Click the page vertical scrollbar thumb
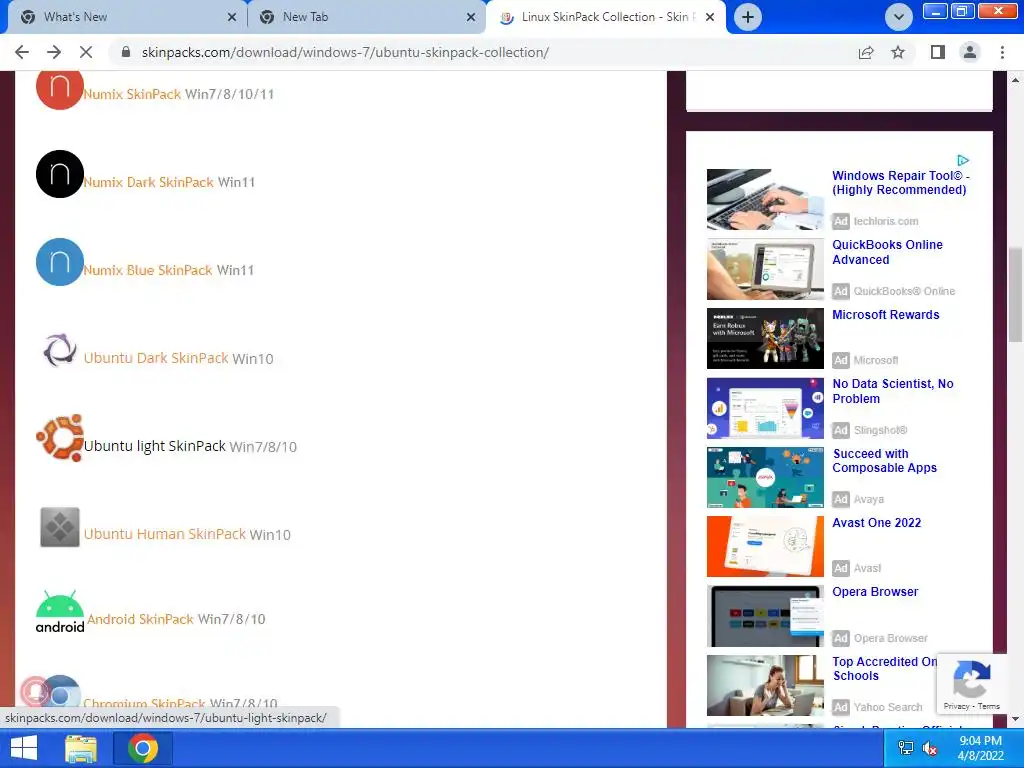Screen dimensions: 1024x768 point(1015,295)
